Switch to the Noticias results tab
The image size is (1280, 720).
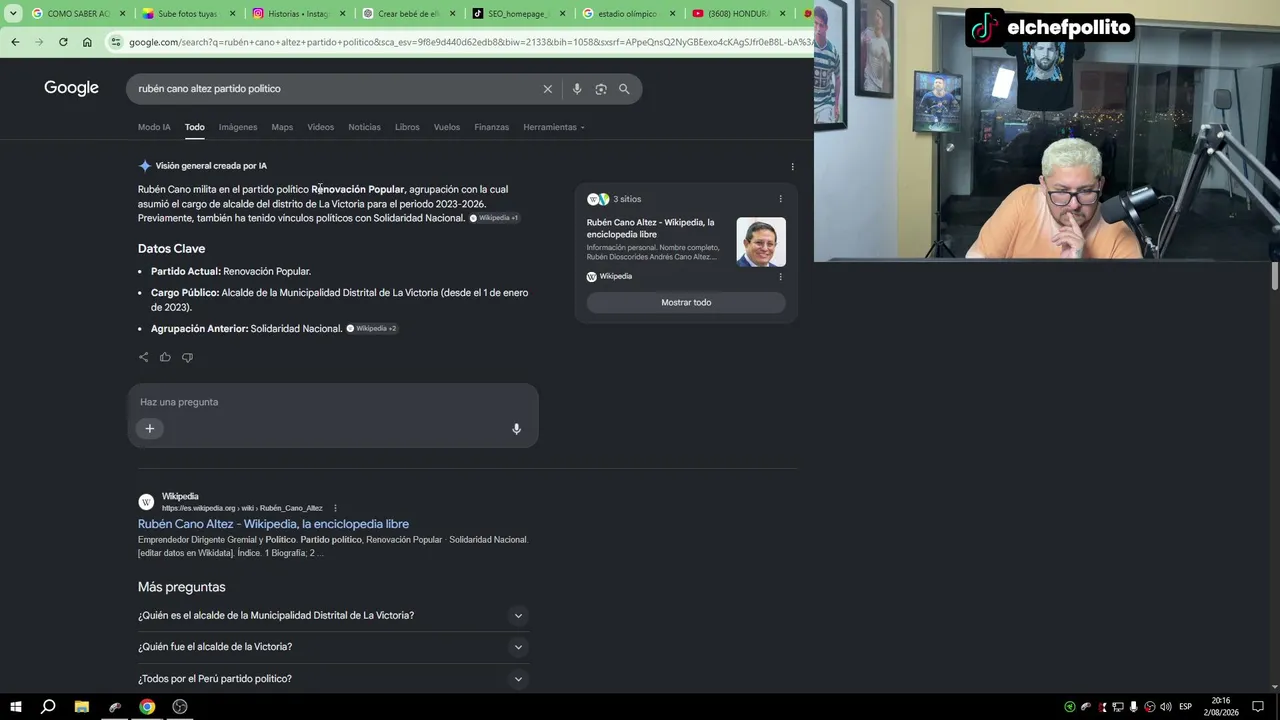[x=364, y=127]
